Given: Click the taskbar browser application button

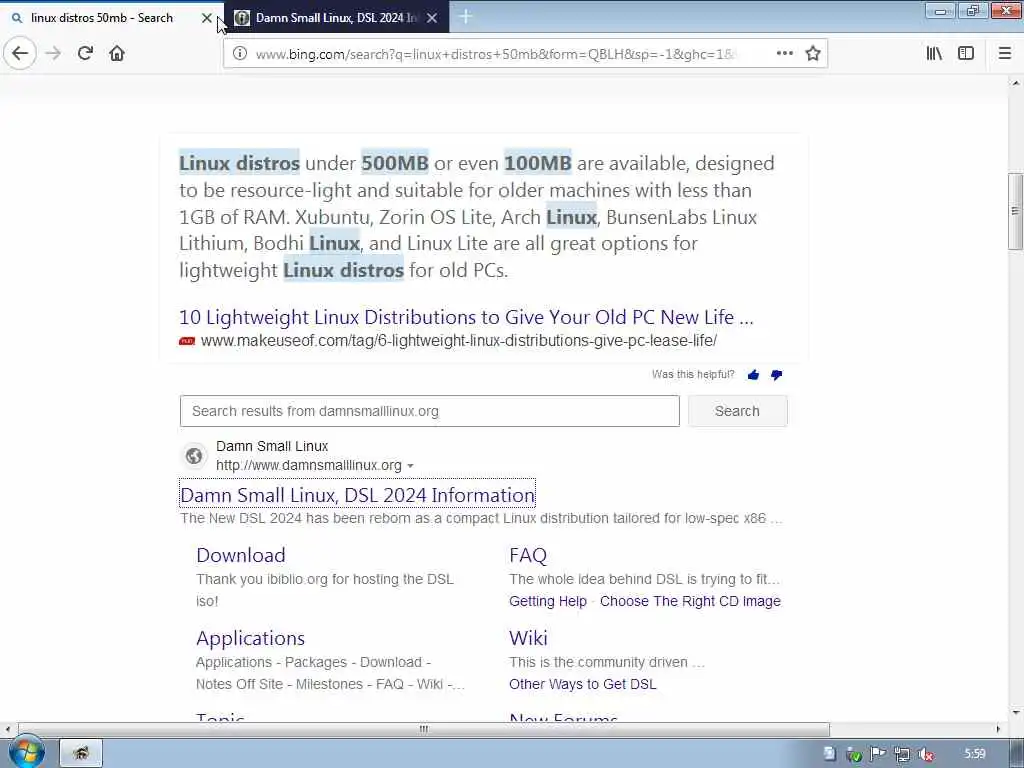Looking at the screenshot, I should [81, 754].
